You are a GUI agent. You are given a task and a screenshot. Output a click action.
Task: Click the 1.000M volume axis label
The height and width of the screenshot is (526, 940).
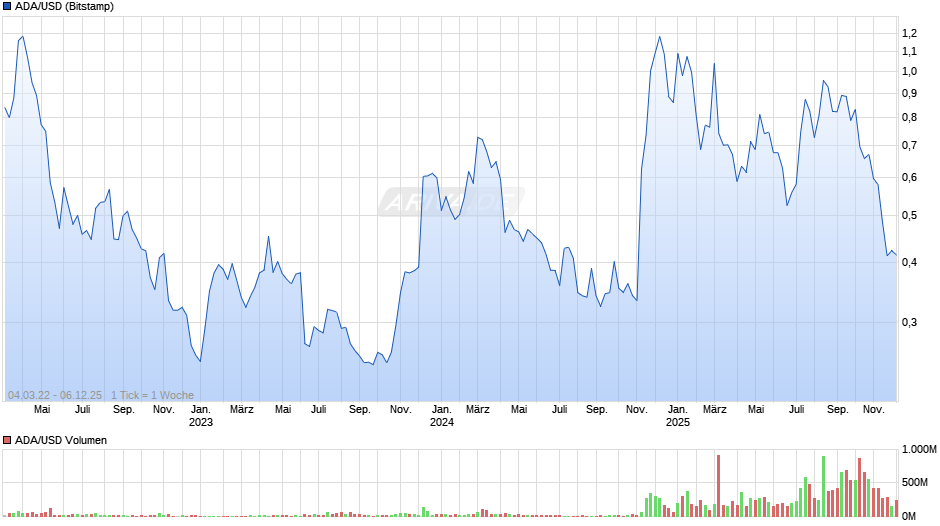pos(919,449)
